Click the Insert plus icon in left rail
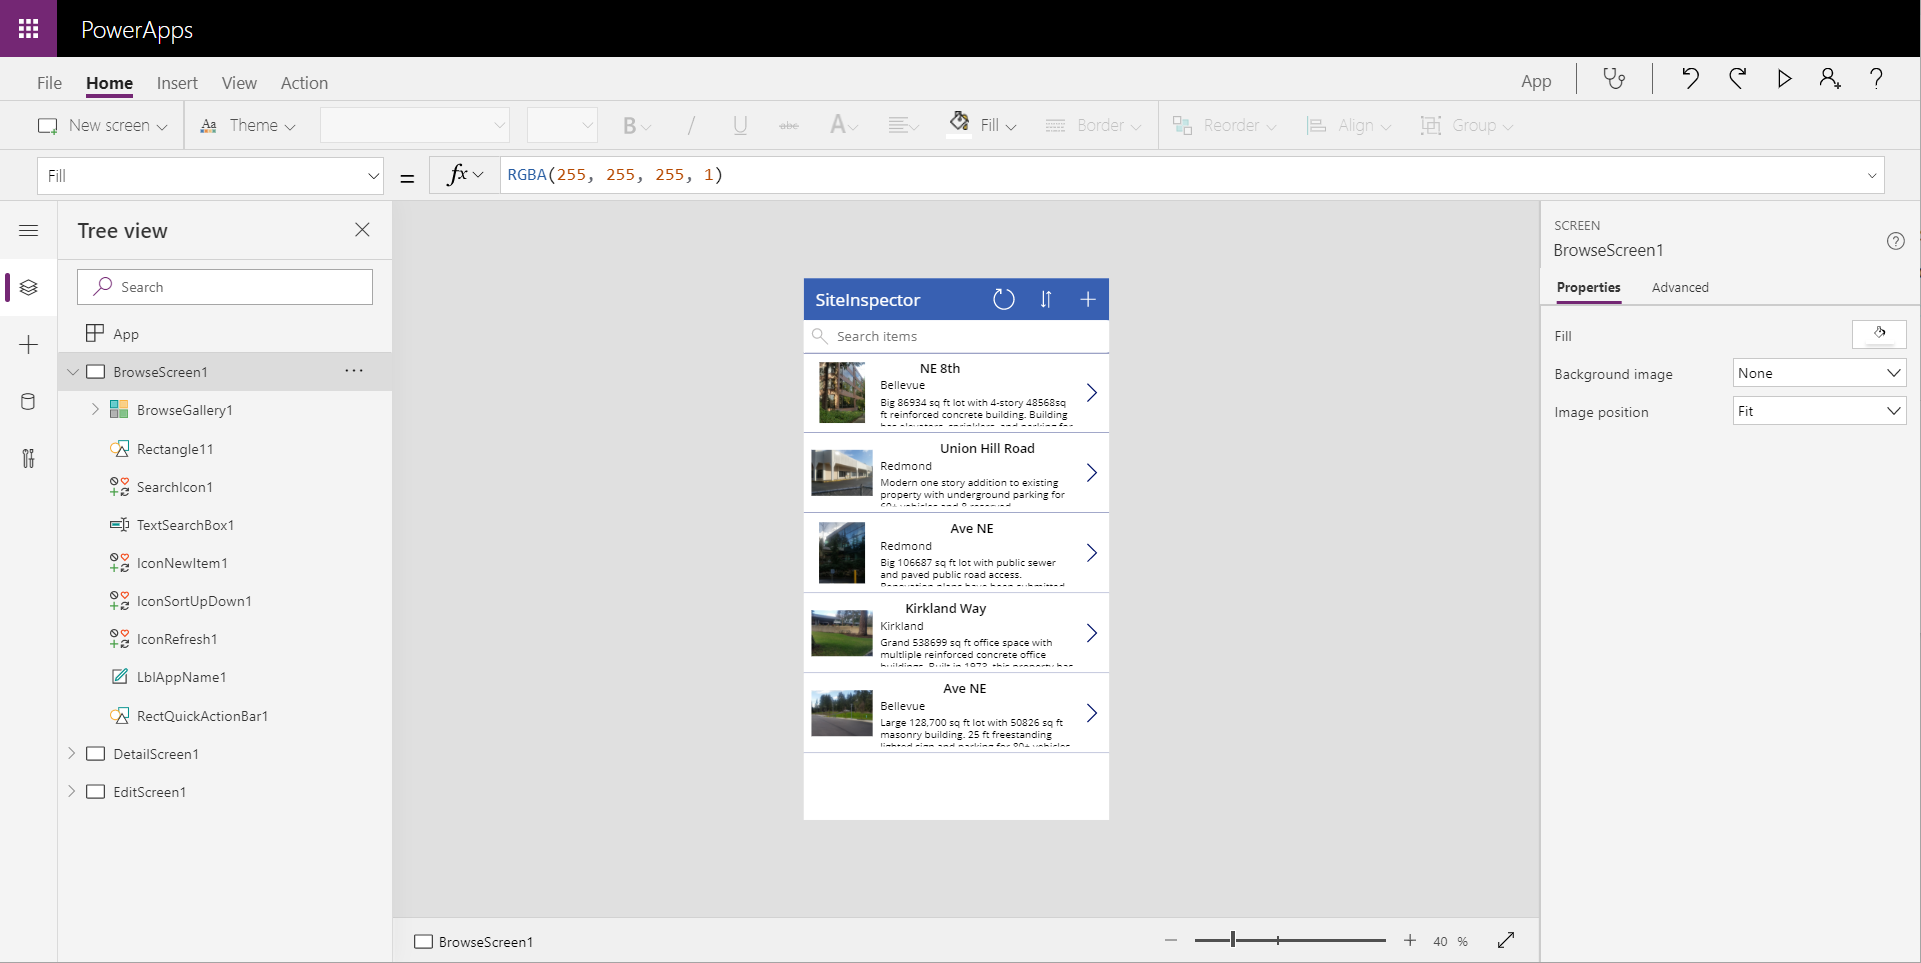Viewport: 1921px width, 963px height. [29, 345]
